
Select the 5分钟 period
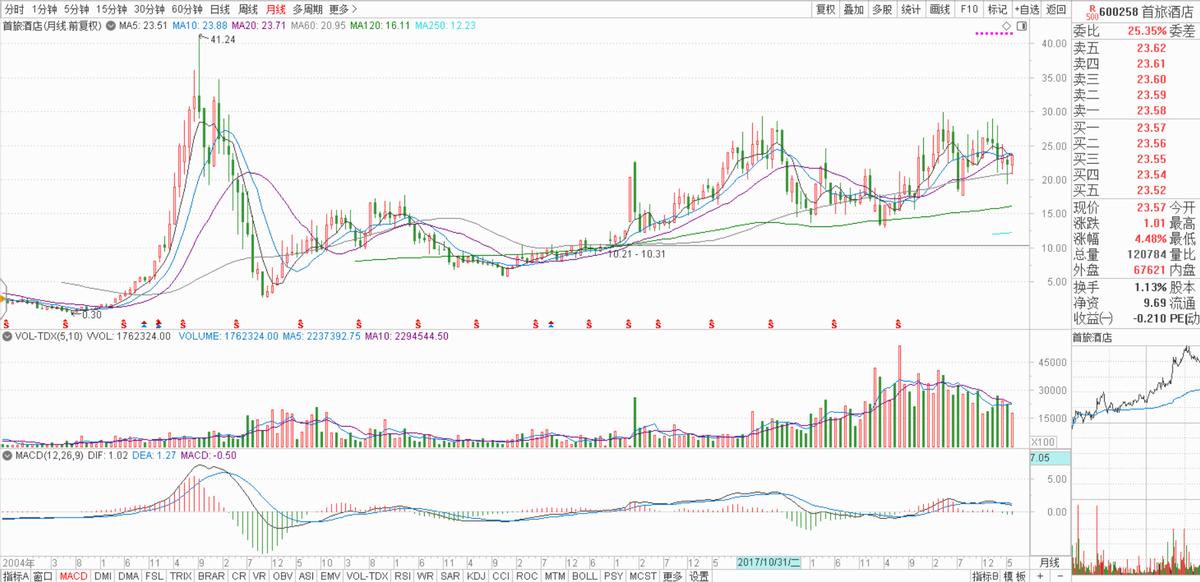coord(76,8)
